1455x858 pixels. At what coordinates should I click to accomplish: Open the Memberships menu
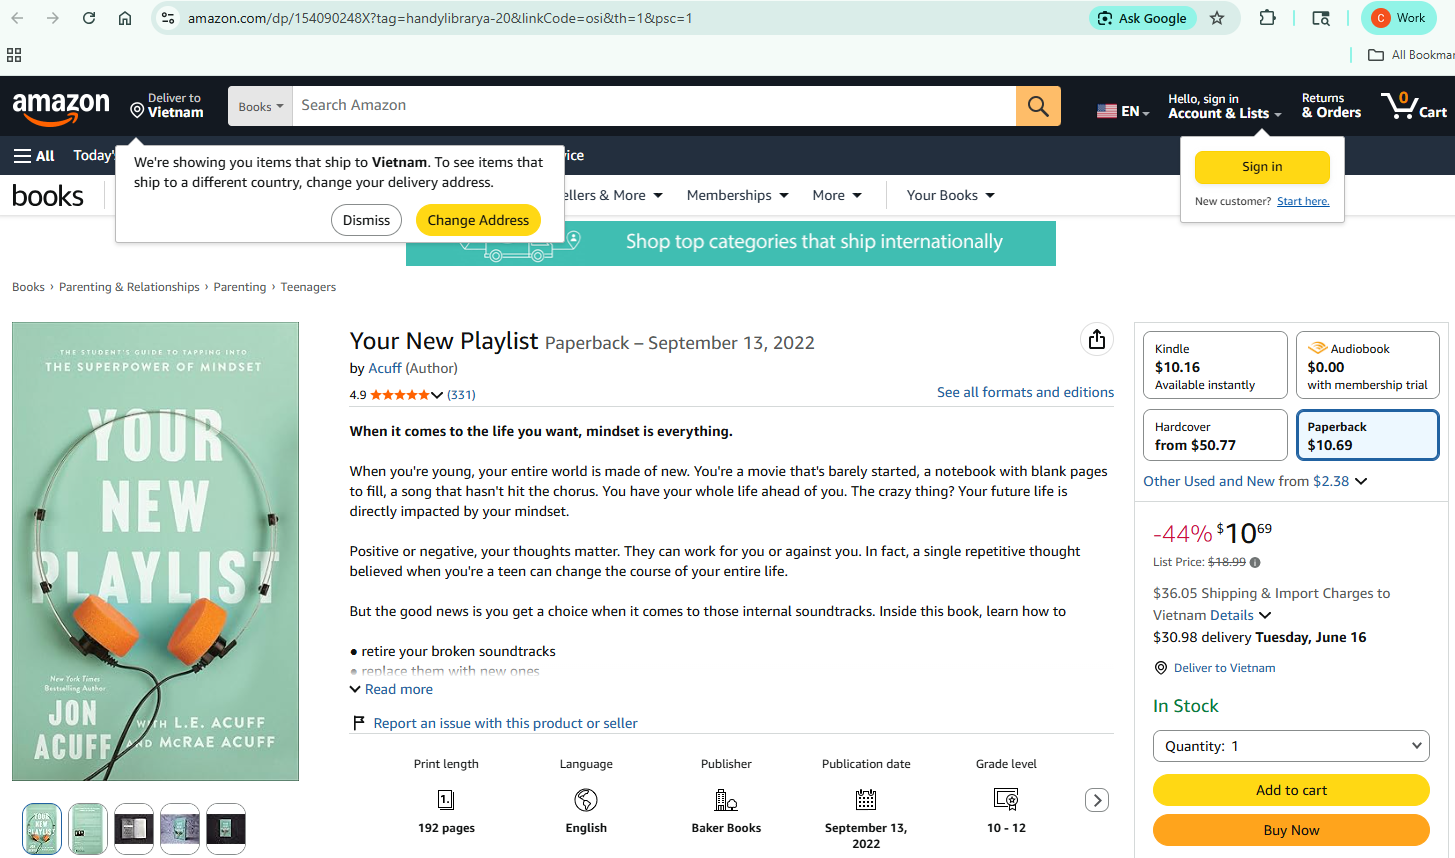[737, 195]
